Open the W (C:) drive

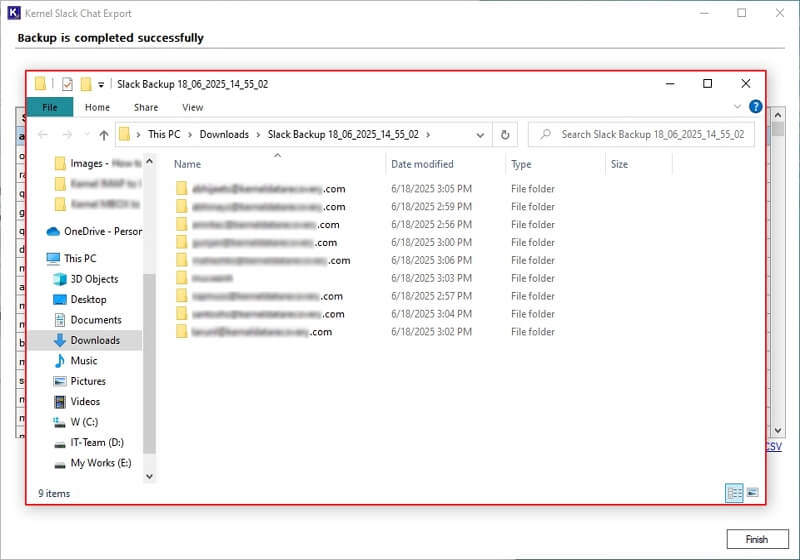[x=76, y=422]
